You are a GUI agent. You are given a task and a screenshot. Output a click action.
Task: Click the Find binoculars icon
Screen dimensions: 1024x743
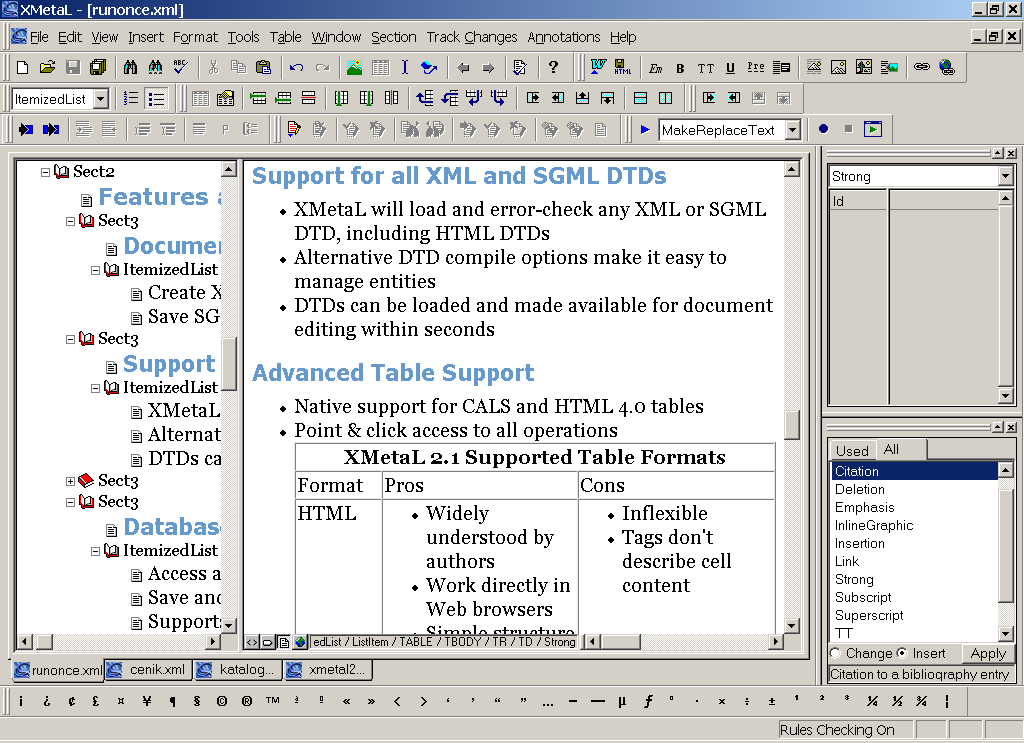click(x=131, y=68)
